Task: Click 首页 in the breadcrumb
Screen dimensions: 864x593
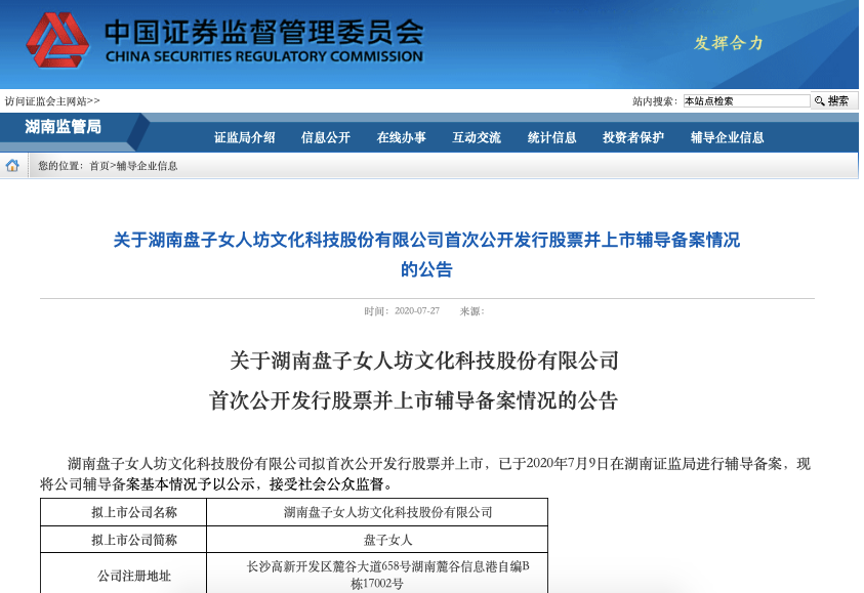Action: [x=100, y=166]
